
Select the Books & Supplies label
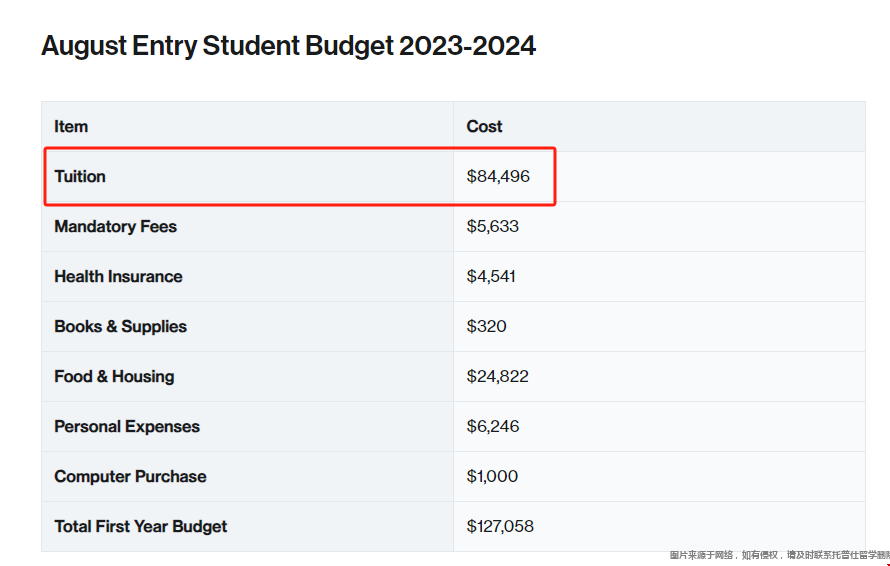pyautogui.click(x=120, y=327)
